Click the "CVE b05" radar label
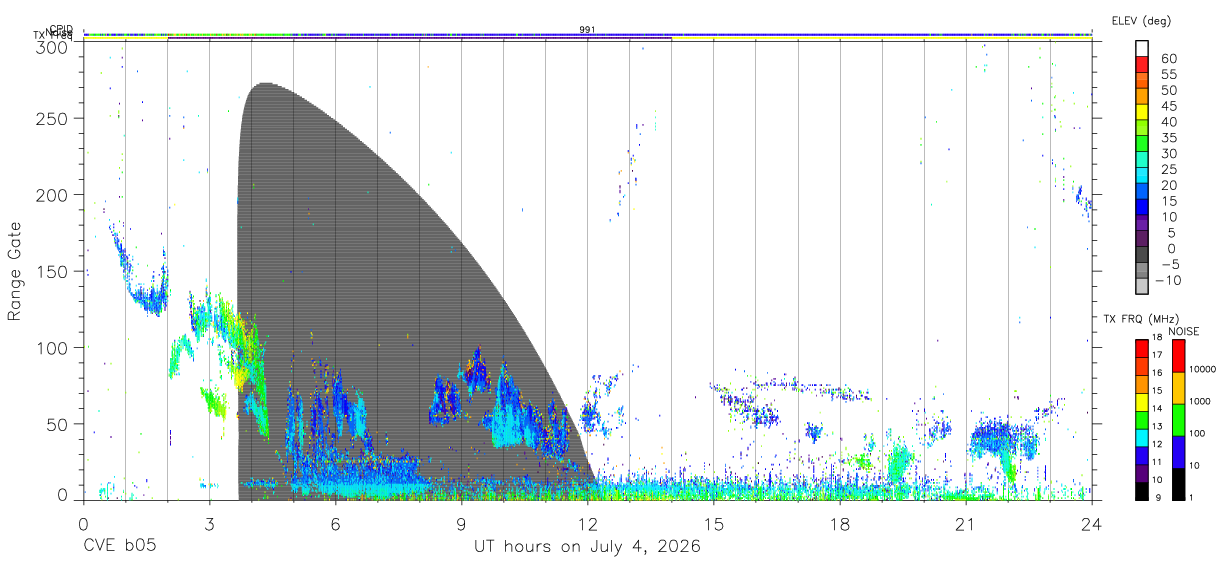The height and width of the screenshot is (567, 1228). pos(119,547)
